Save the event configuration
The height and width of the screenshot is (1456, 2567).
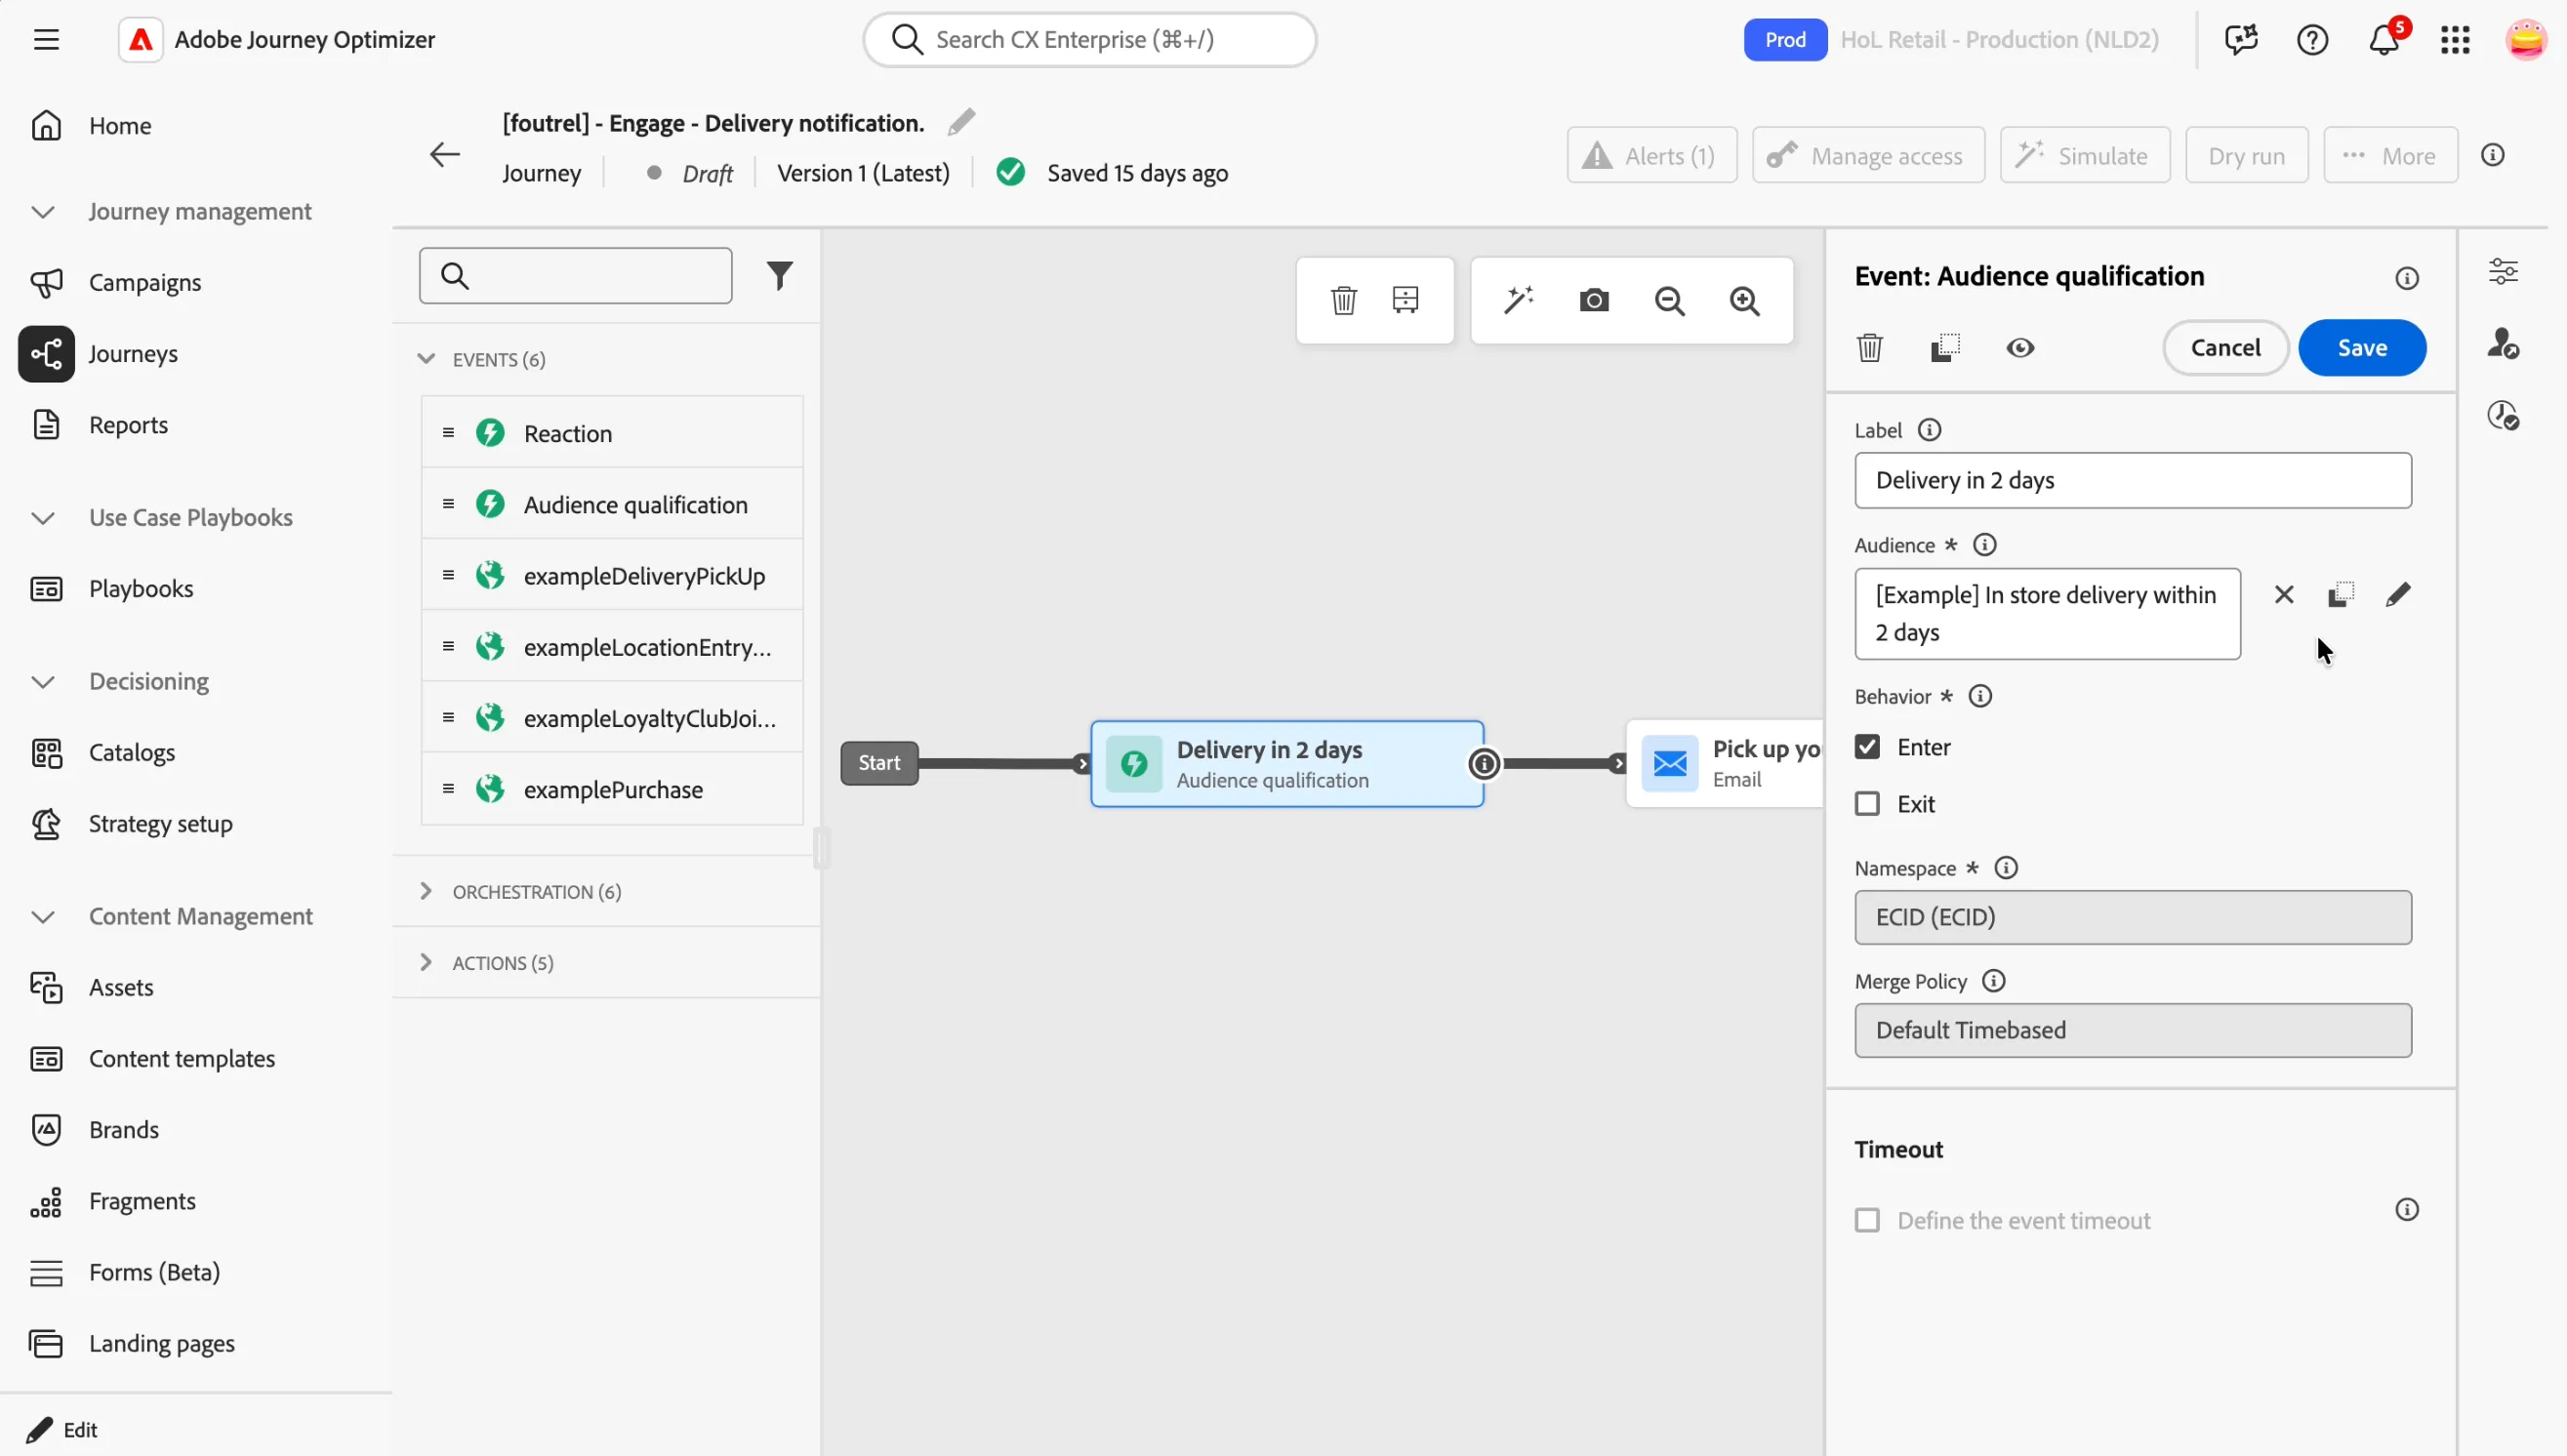(2361, 348)
